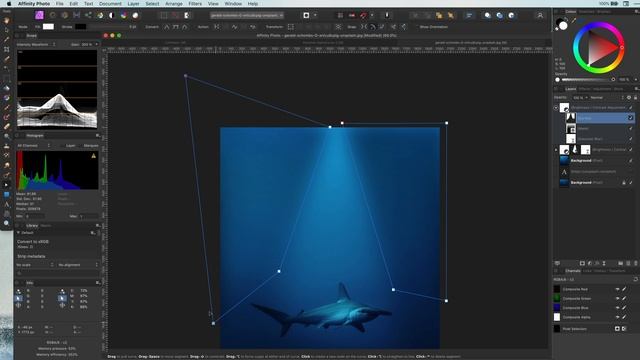Open the Normal blend mode dropdown
This screenshot has width=640, height=360.
point(606,98)
